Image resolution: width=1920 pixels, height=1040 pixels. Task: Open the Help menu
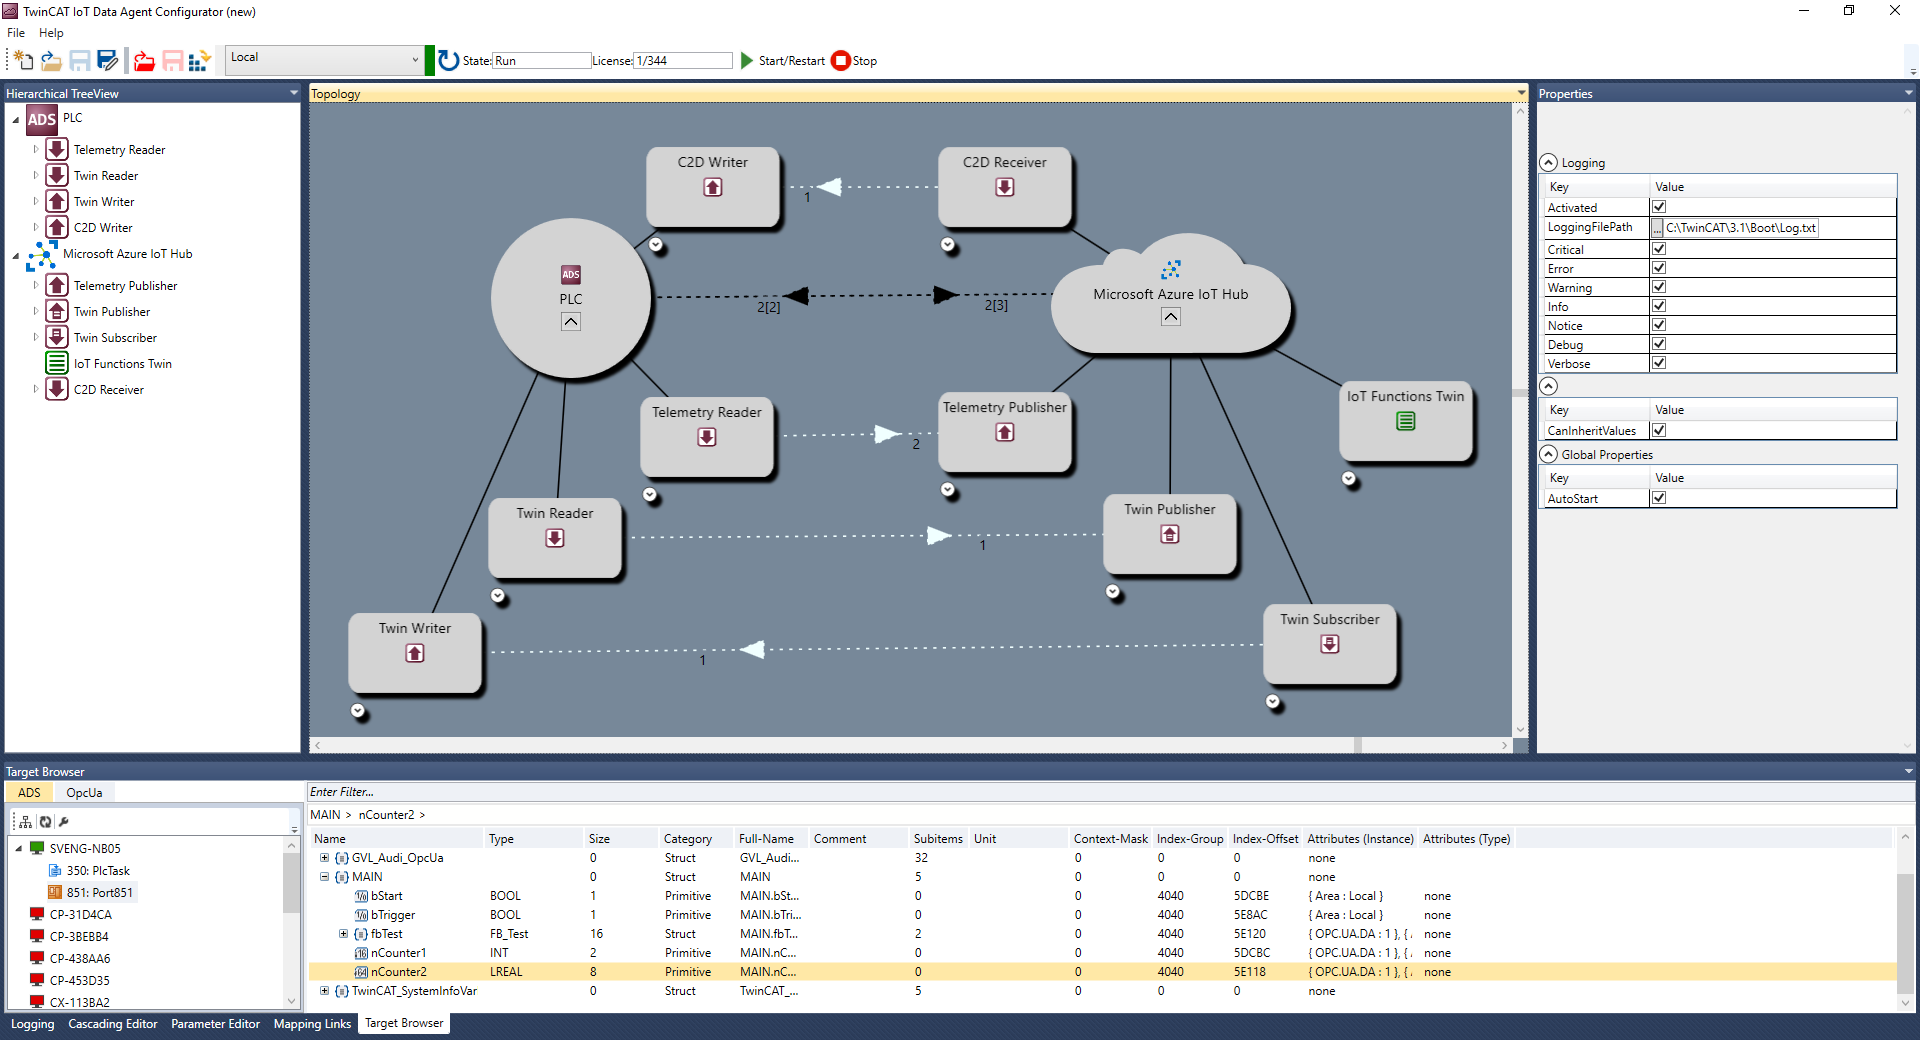coord(51,33)
